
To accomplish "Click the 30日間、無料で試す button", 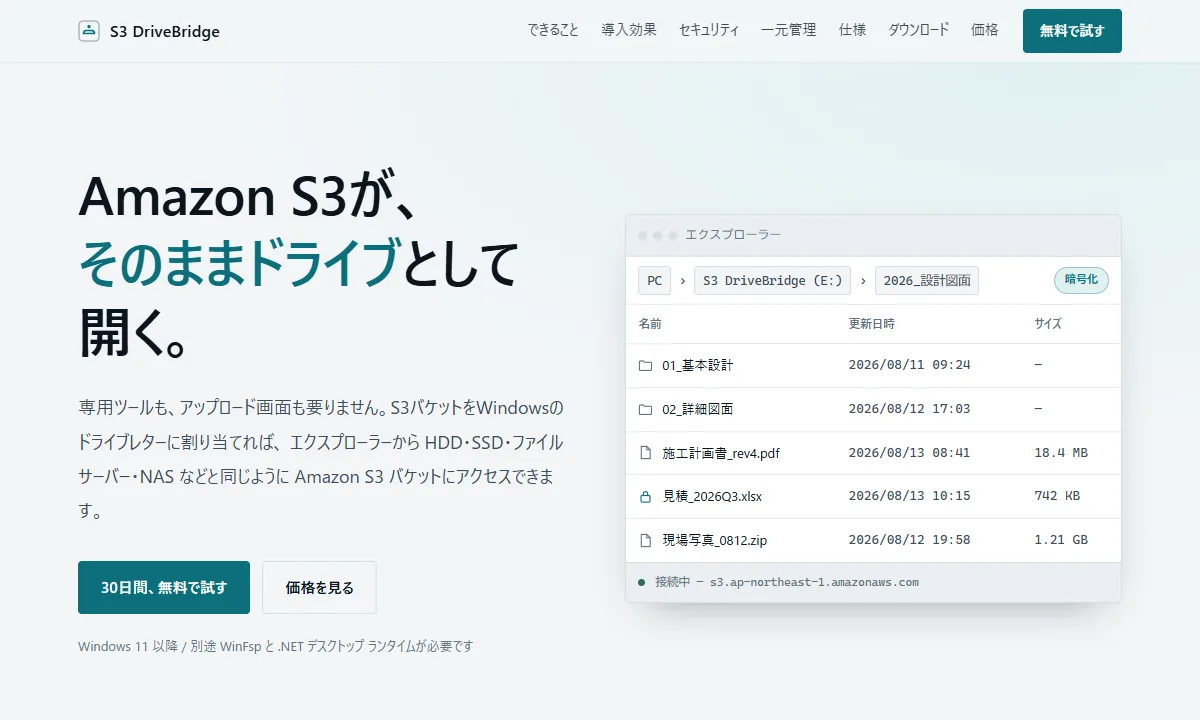I will point(164,587).
